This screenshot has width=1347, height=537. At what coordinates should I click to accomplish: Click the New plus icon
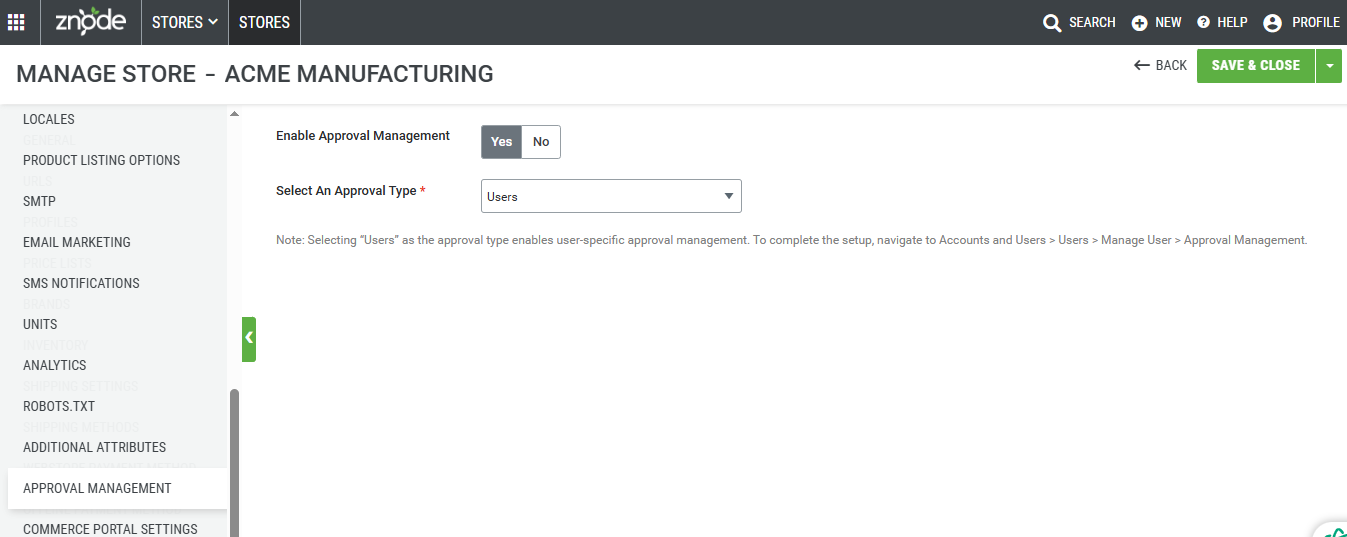[x=1139, y=23]
